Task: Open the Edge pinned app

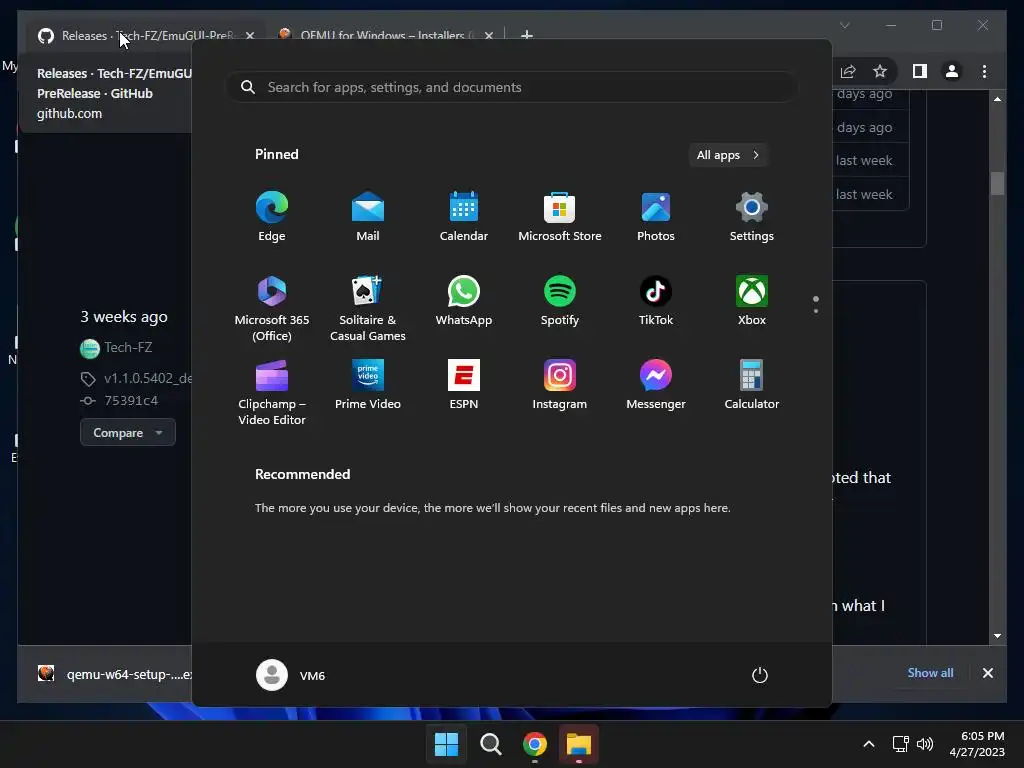Action: point(272,217)
